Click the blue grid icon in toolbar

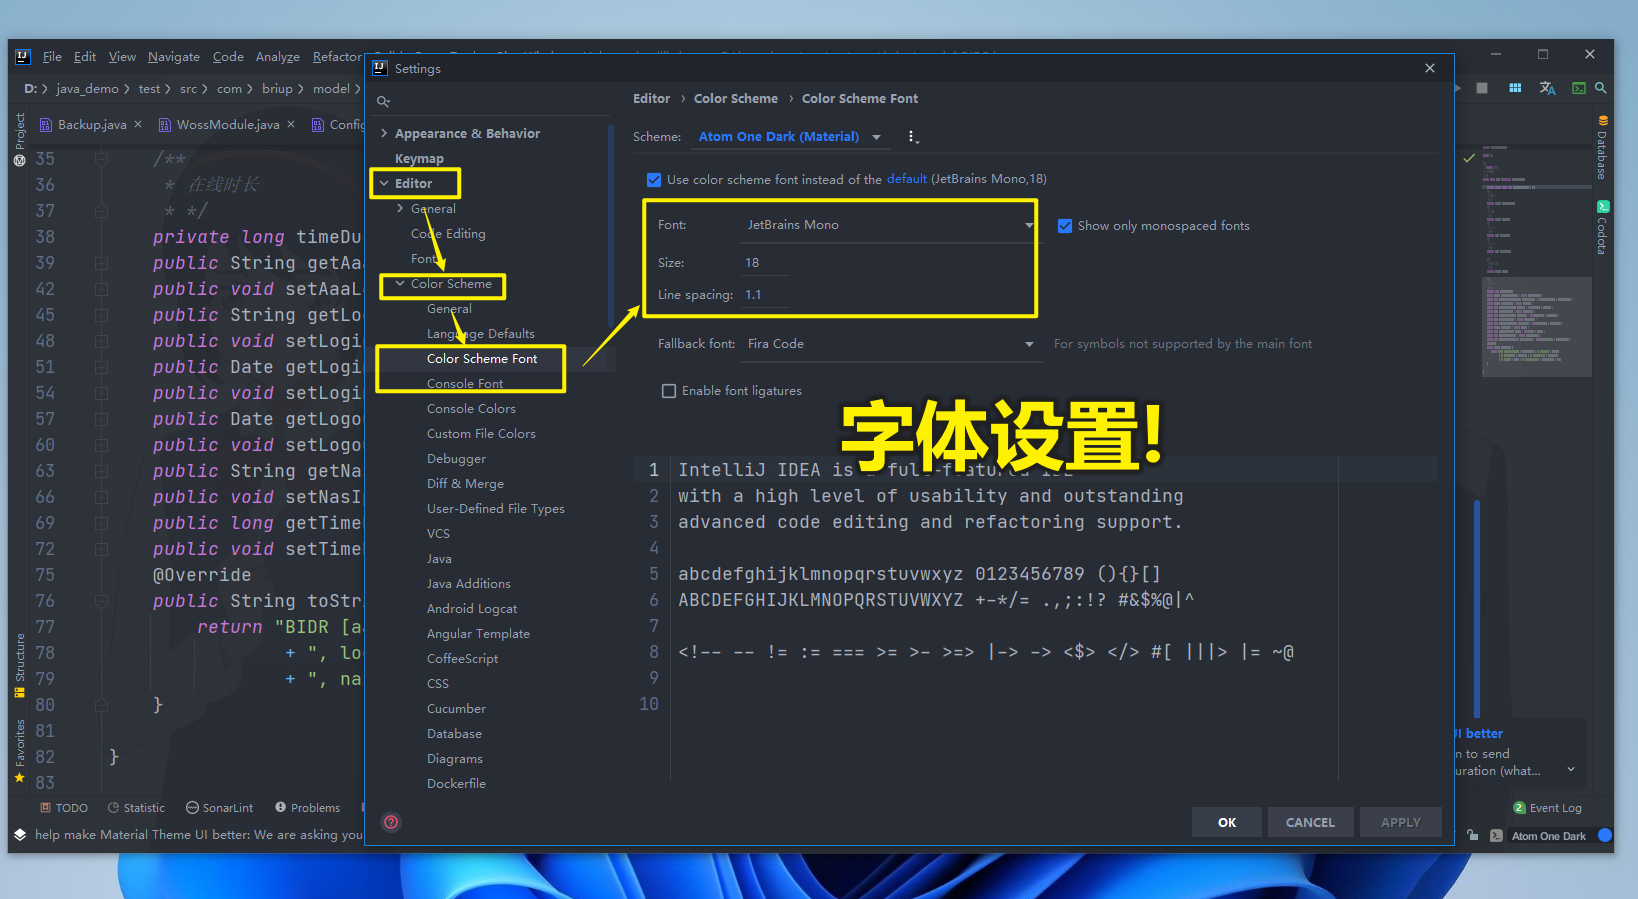1515,88
